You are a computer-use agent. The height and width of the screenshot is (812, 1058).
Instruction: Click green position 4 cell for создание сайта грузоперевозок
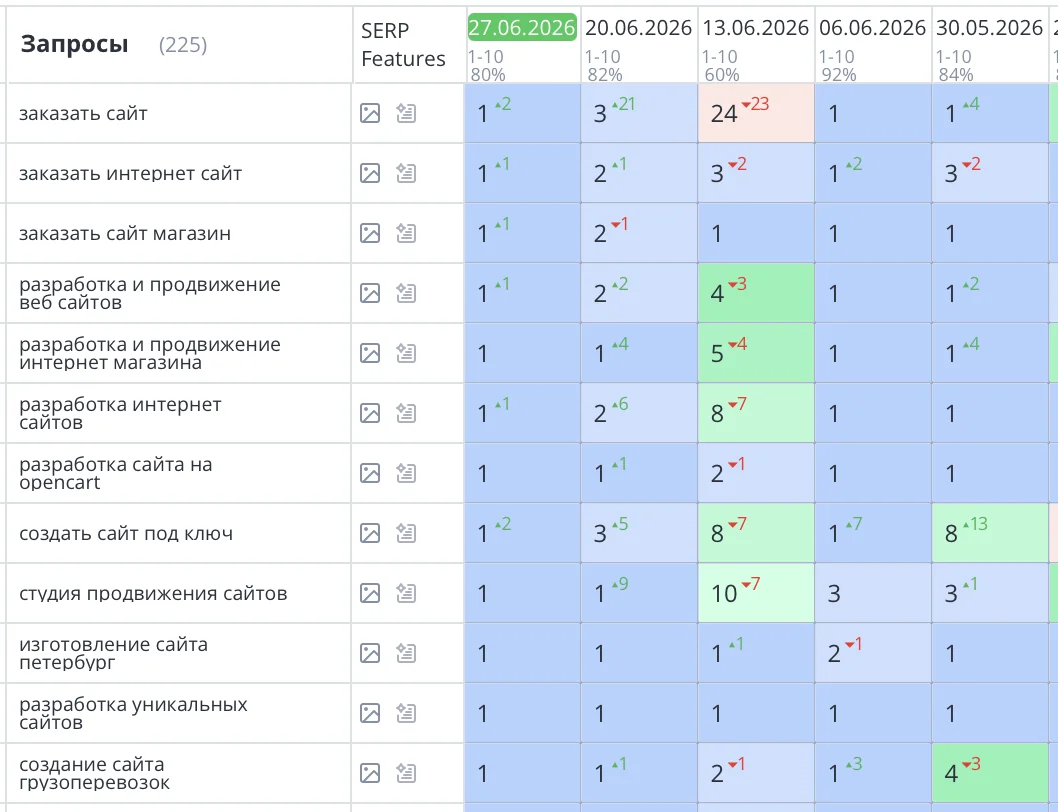click(x=990, y=774)
